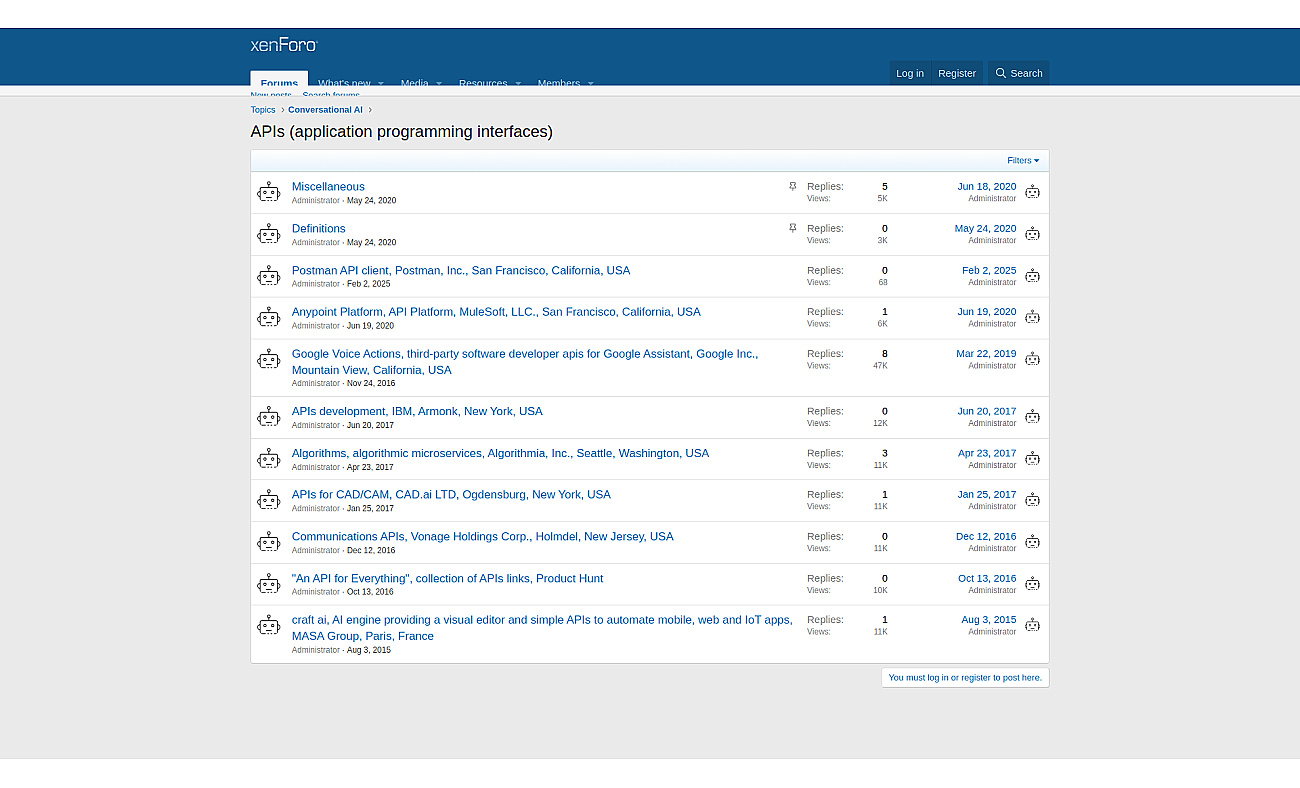Open author avatar beside Algorithms Algorithmia thread

click(x=268, y=459)
